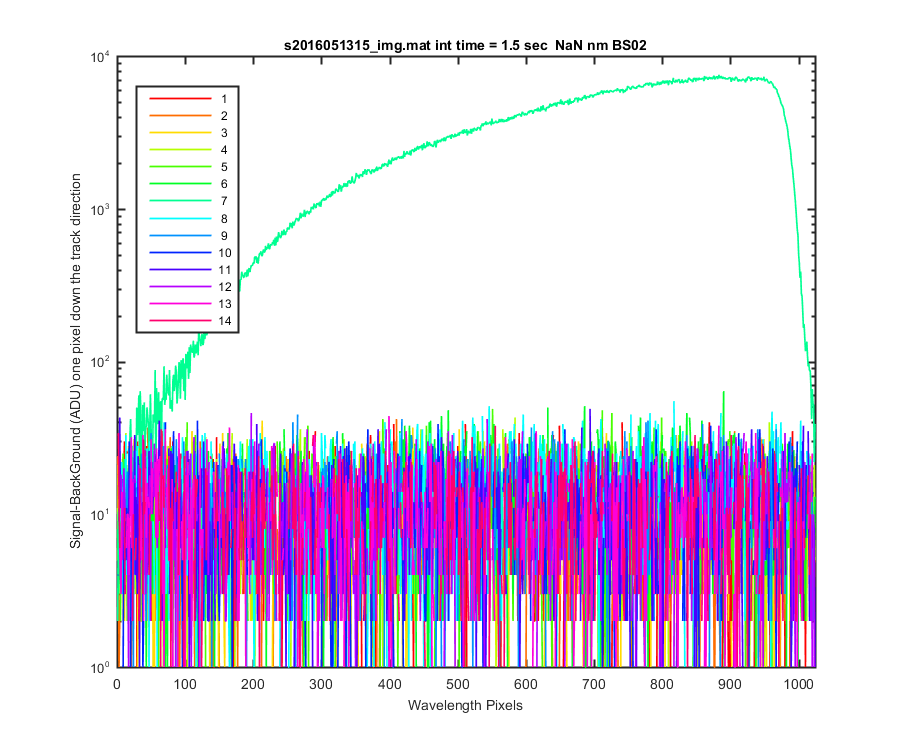The width and height of the screenshot is (900, 750).
Task: Click legend label 7
Action: coord(224,201)
